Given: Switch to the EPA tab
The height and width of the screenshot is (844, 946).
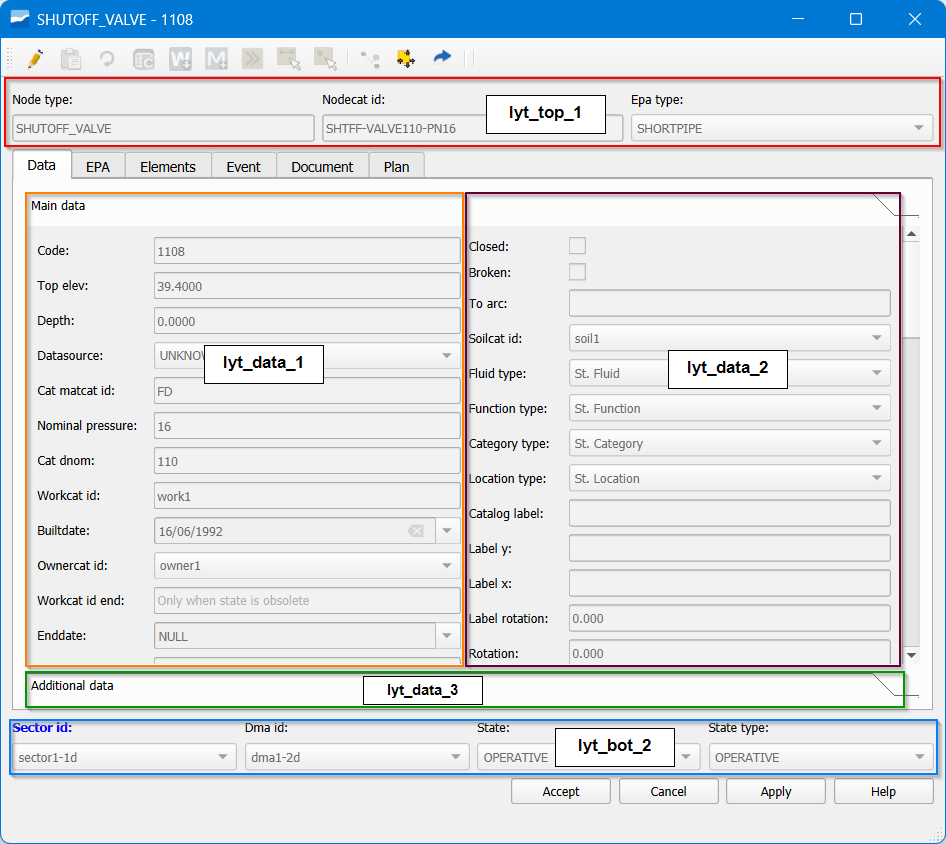Looking at the screenshot, I should click(98, 167).
